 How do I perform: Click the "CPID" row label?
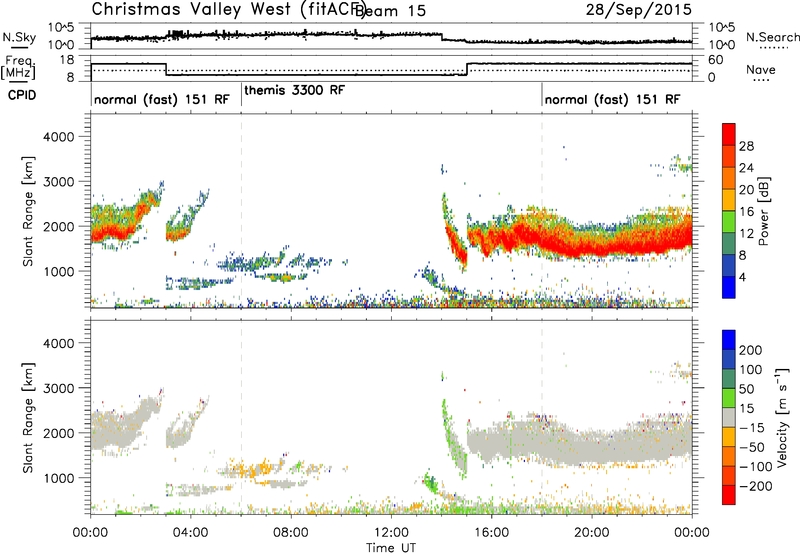(22, 95)
